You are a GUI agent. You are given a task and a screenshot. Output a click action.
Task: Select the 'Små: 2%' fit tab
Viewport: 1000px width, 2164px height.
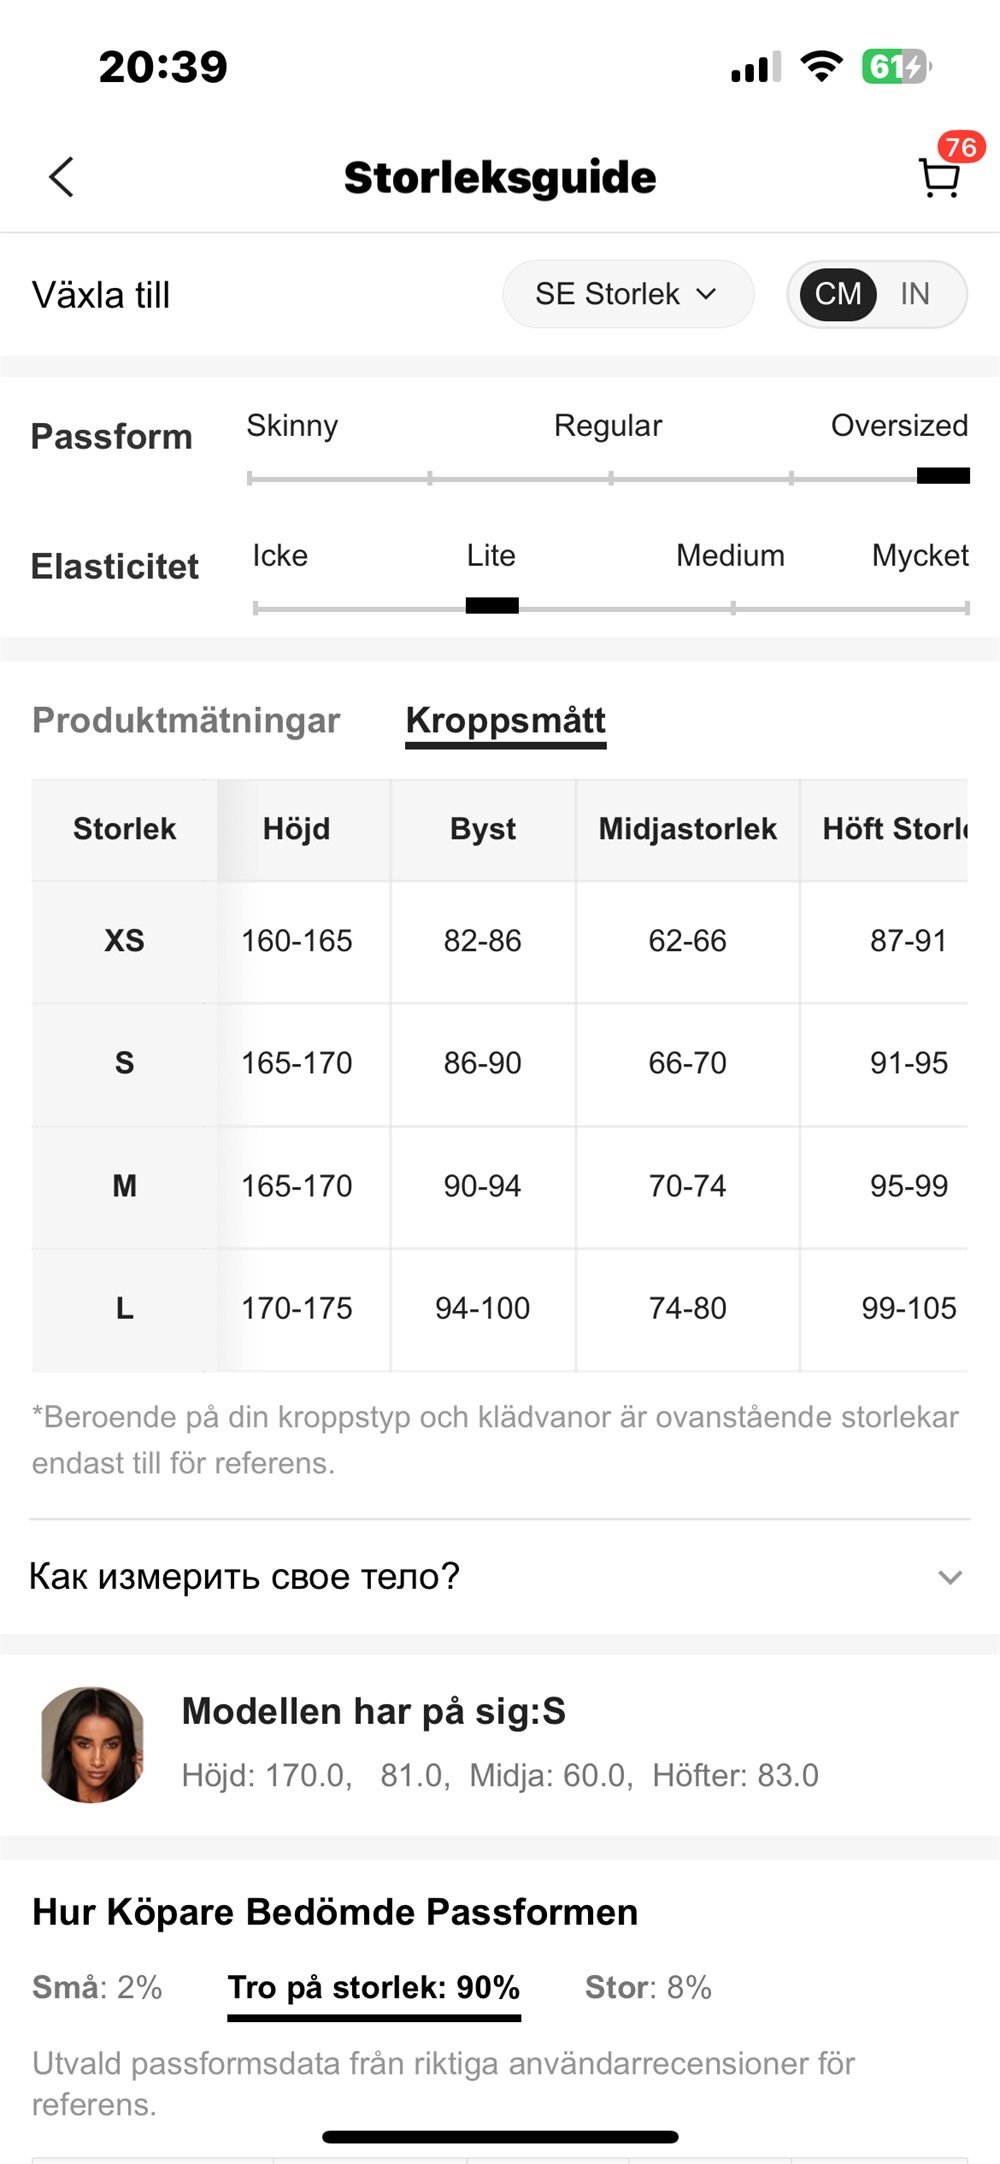point(97,1987)
